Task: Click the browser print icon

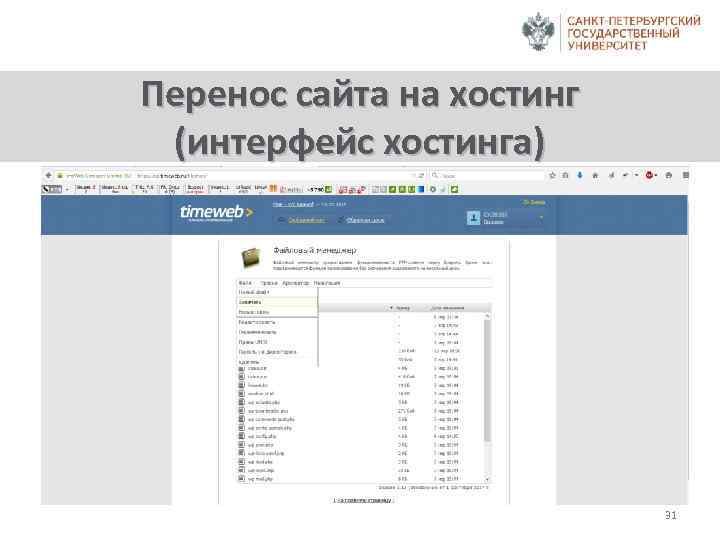Action: pyautogui.click(x=669, y=175)
